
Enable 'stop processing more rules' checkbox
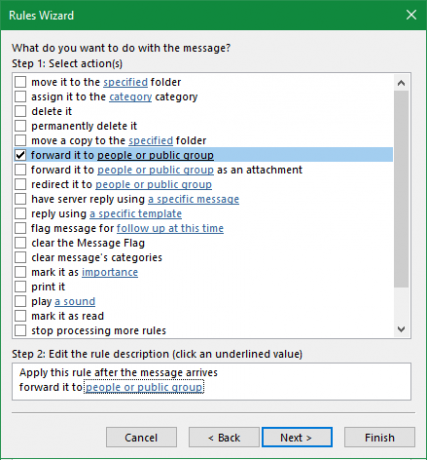(x=20, y=330)
